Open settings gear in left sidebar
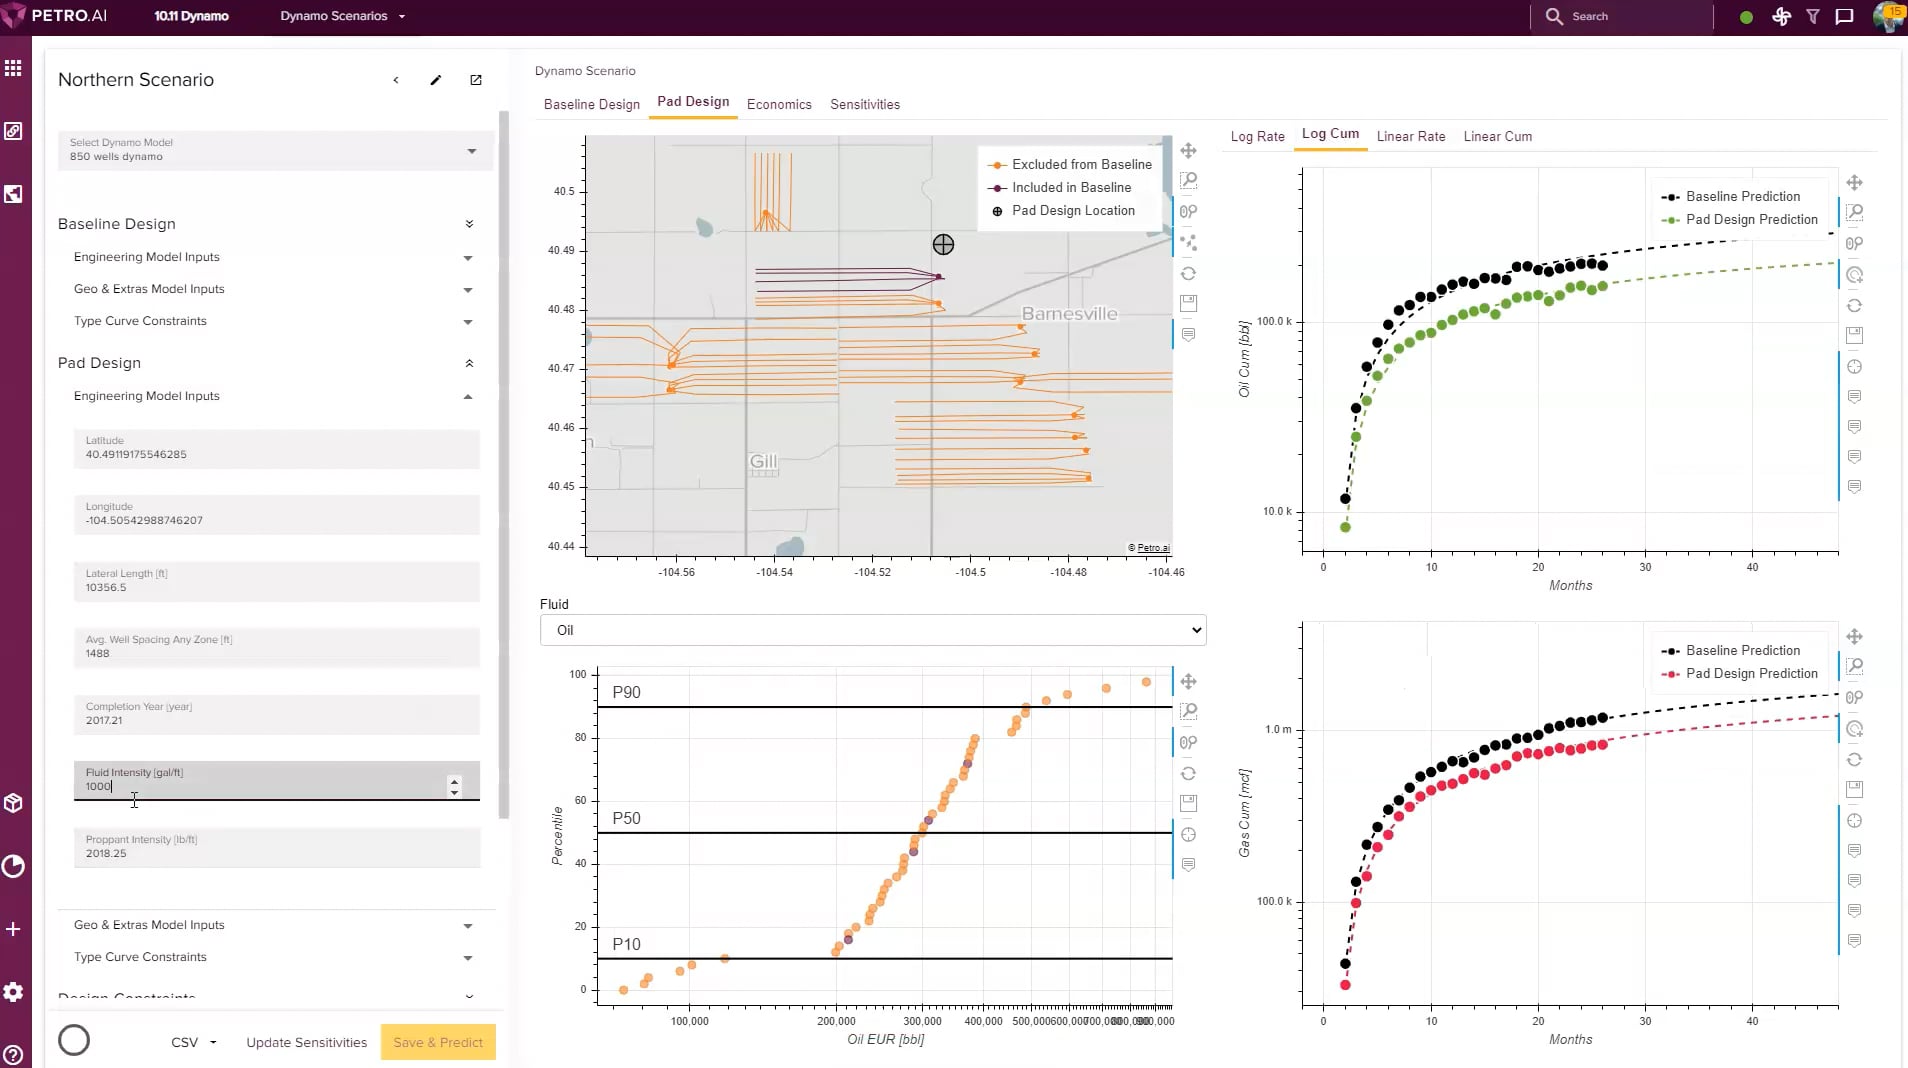This screenshot has height=1068, width=1908. 13,992
